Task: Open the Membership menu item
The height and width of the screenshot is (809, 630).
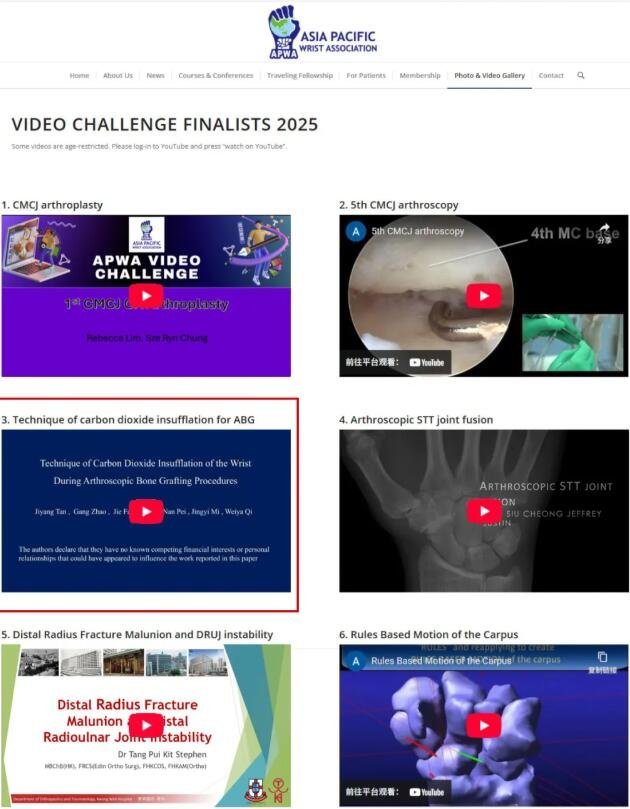Action: (x=420, y=75)
